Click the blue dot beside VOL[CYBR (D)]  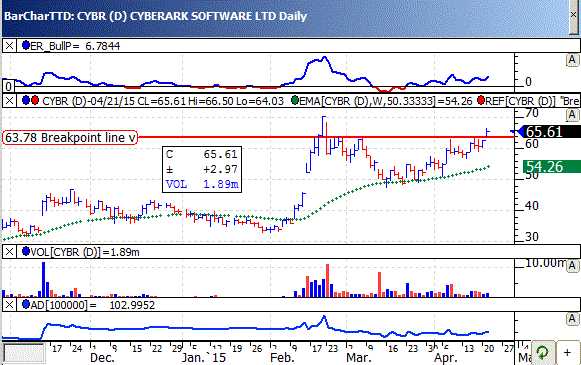tap(26, 251)
